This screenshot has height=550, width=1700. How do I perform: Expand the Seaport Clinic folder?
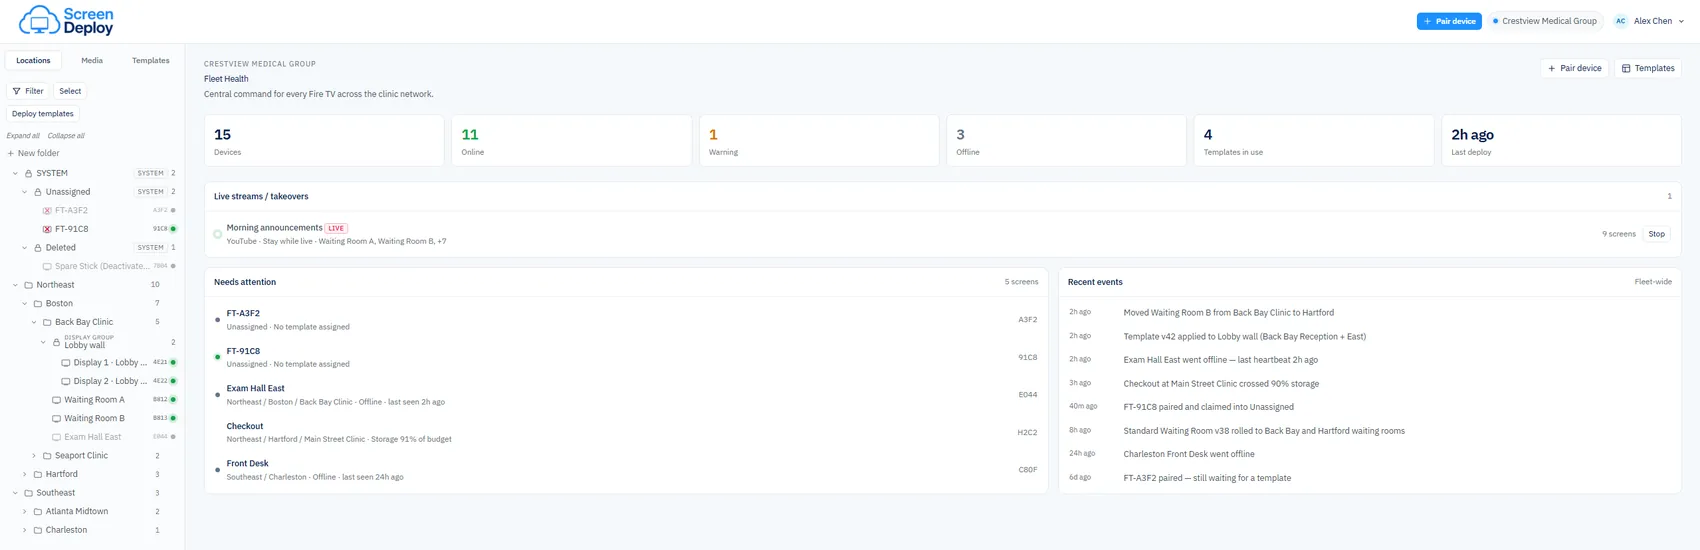point(34,456)
